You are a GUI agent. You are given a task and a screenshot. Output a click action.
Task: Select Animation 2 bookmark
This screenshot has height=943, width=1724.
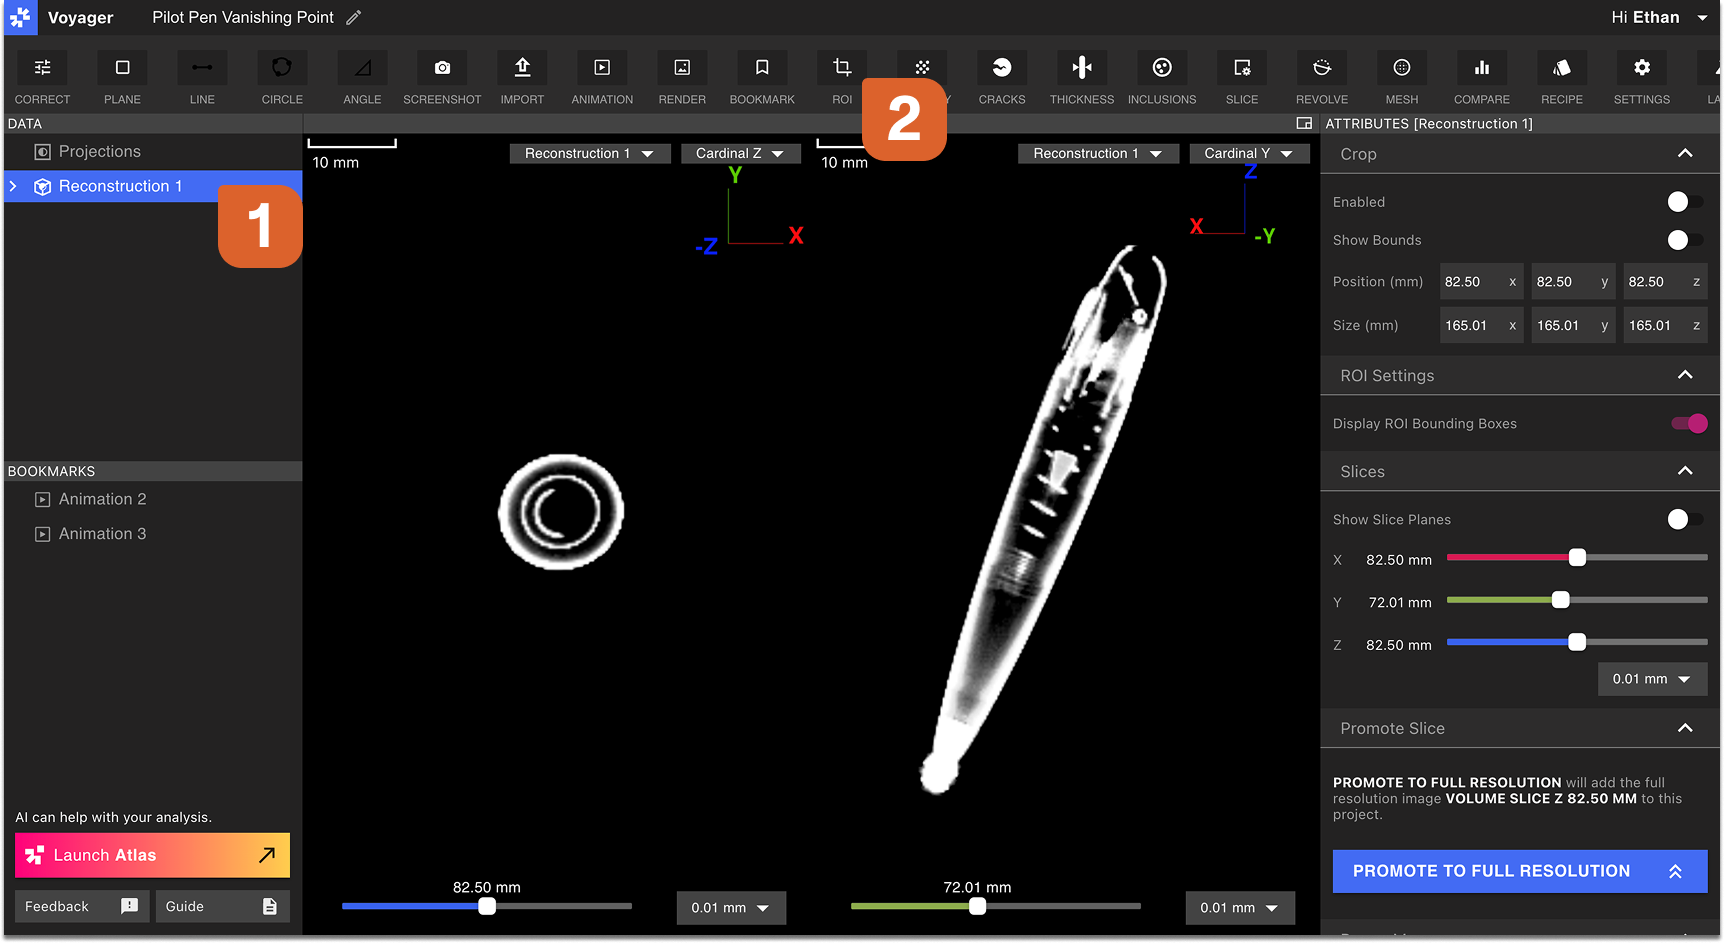pyautogui.click(x=102, y=499)
